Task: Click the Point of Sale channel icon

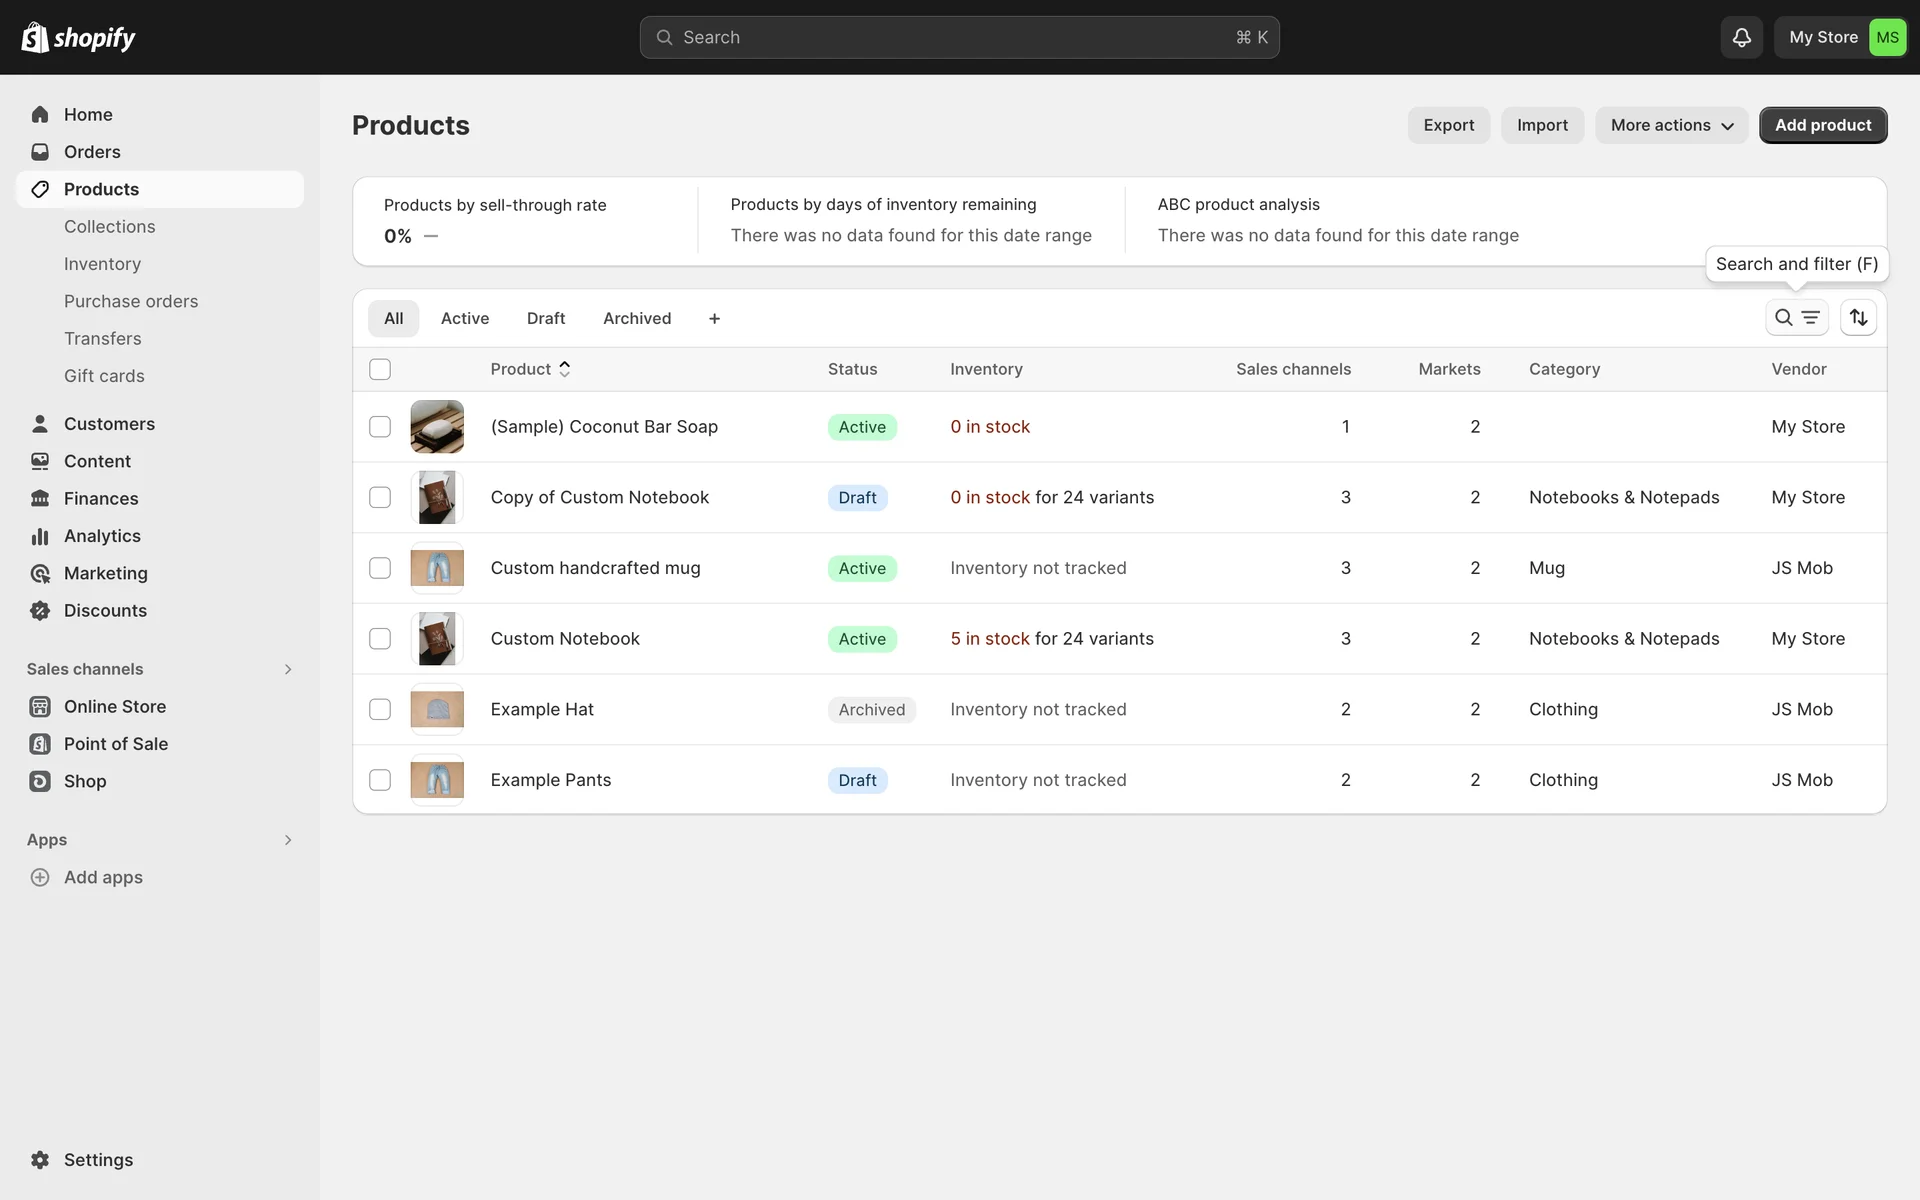Action: (40, 744)
